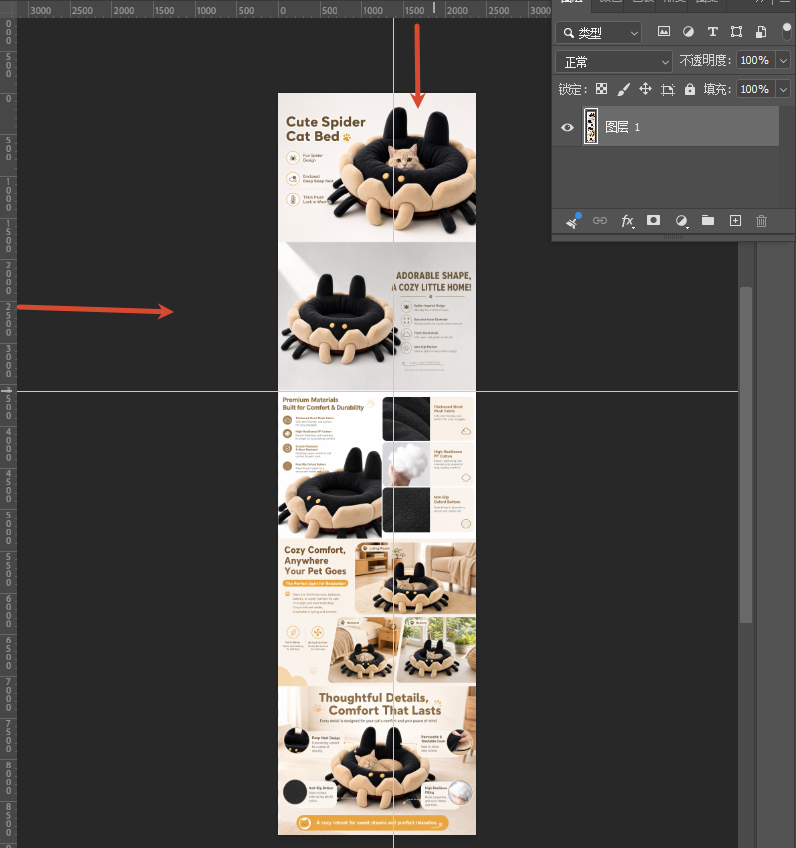This screenshot has height=848, width=796.
Task: Create a new layer group folder
Action: [708, 220]
